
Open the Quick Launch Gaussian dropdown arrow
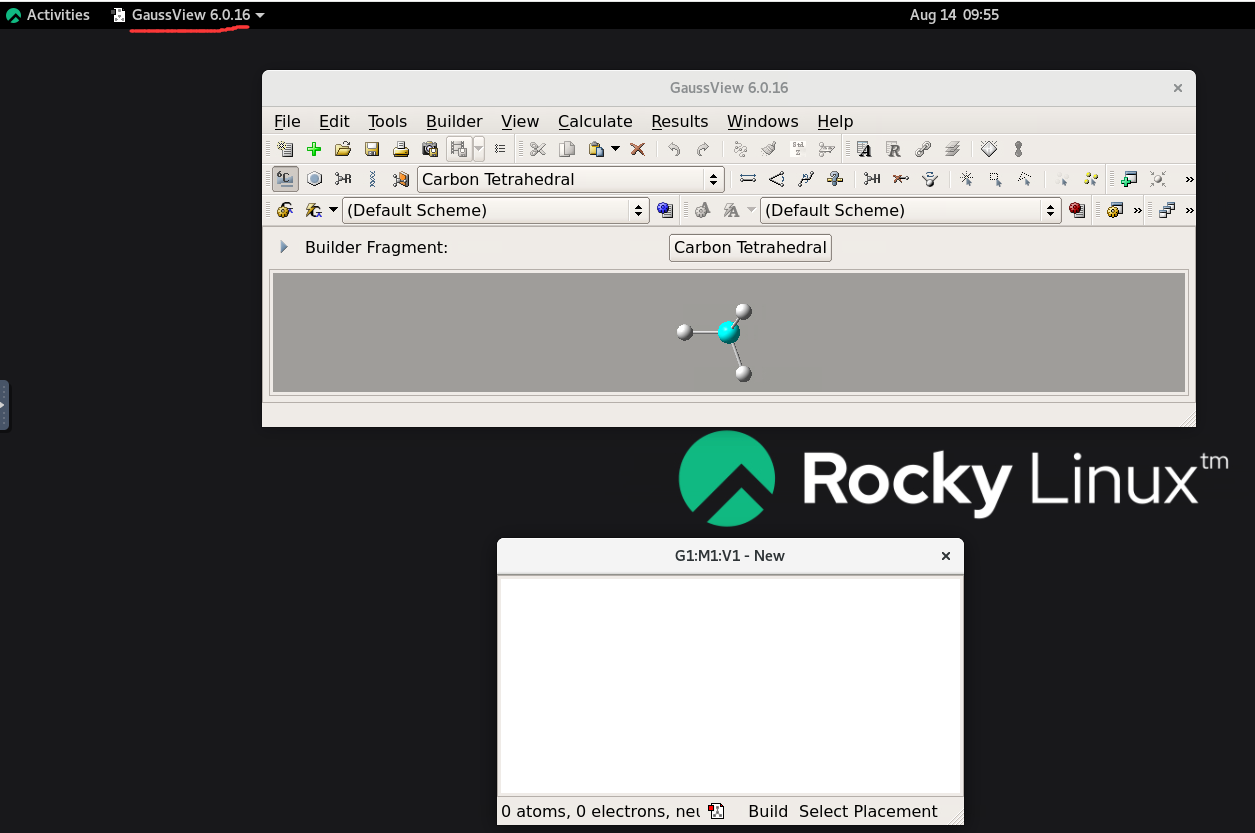point(333,210)
